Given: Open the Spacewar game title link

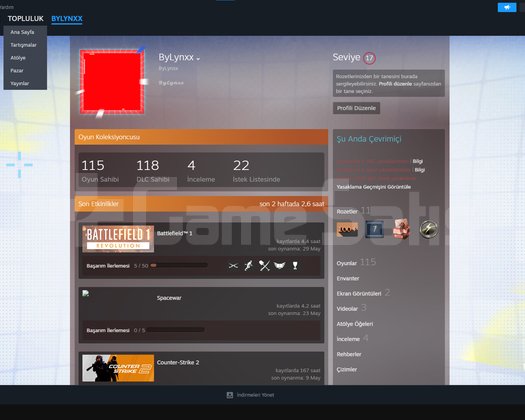Looking at the screenshot, I should click(169, 298).
